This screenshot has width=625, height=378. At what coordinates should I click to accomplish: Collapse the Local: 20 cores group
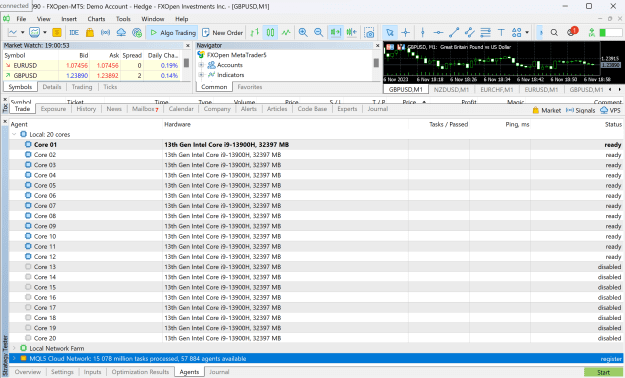coord(14,134)
